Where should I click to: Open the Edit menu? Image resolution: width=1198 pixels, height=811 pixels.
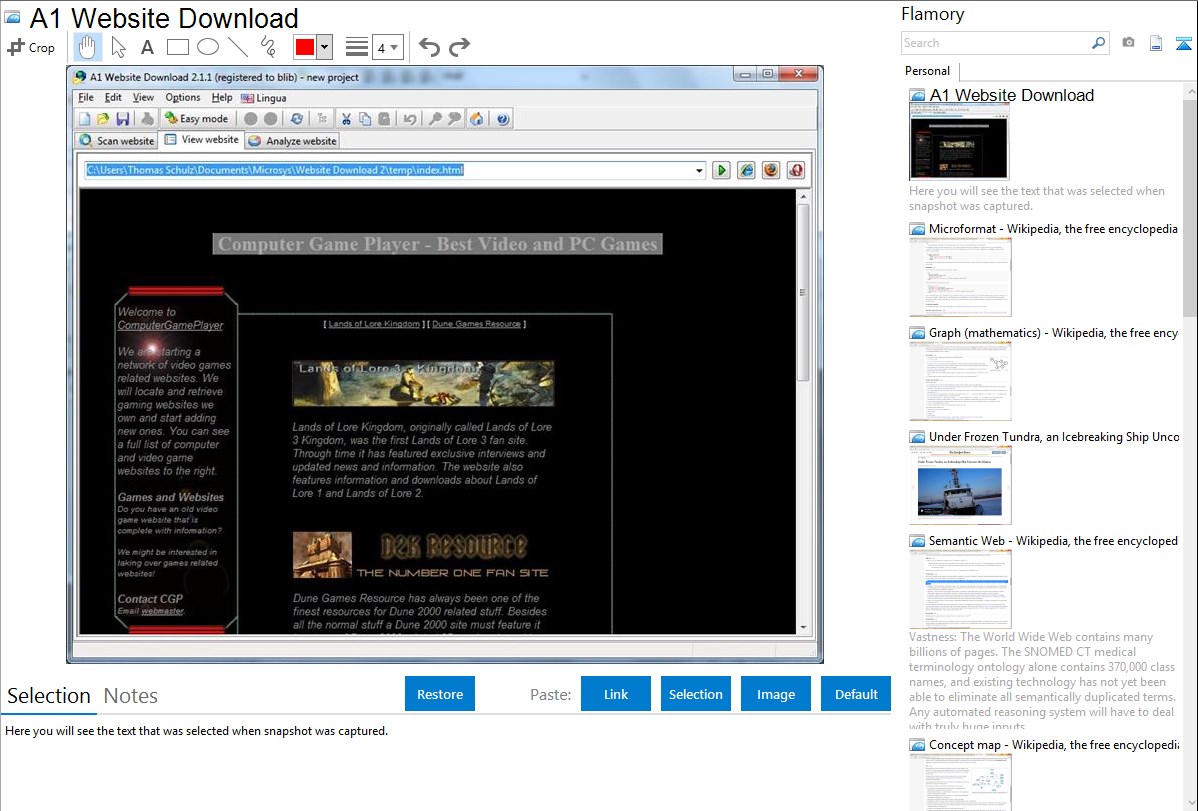click(113, 98)
